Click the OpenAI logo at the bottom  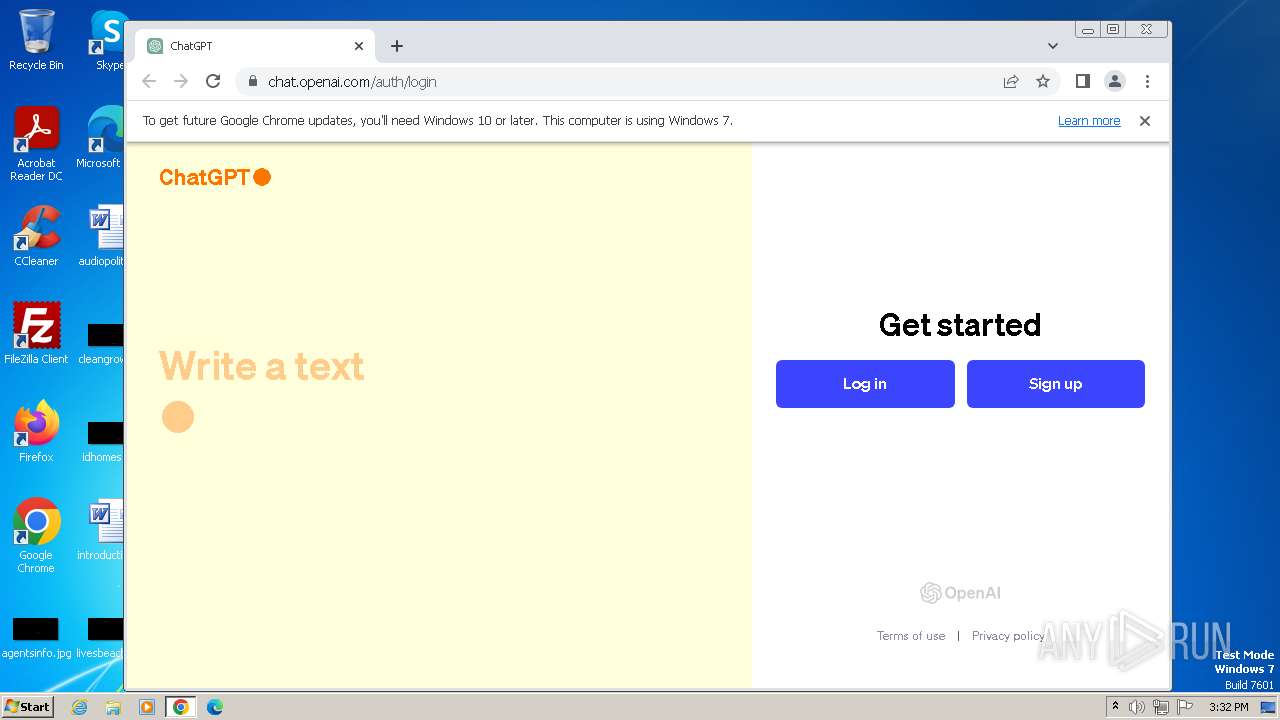click(960, 593)
